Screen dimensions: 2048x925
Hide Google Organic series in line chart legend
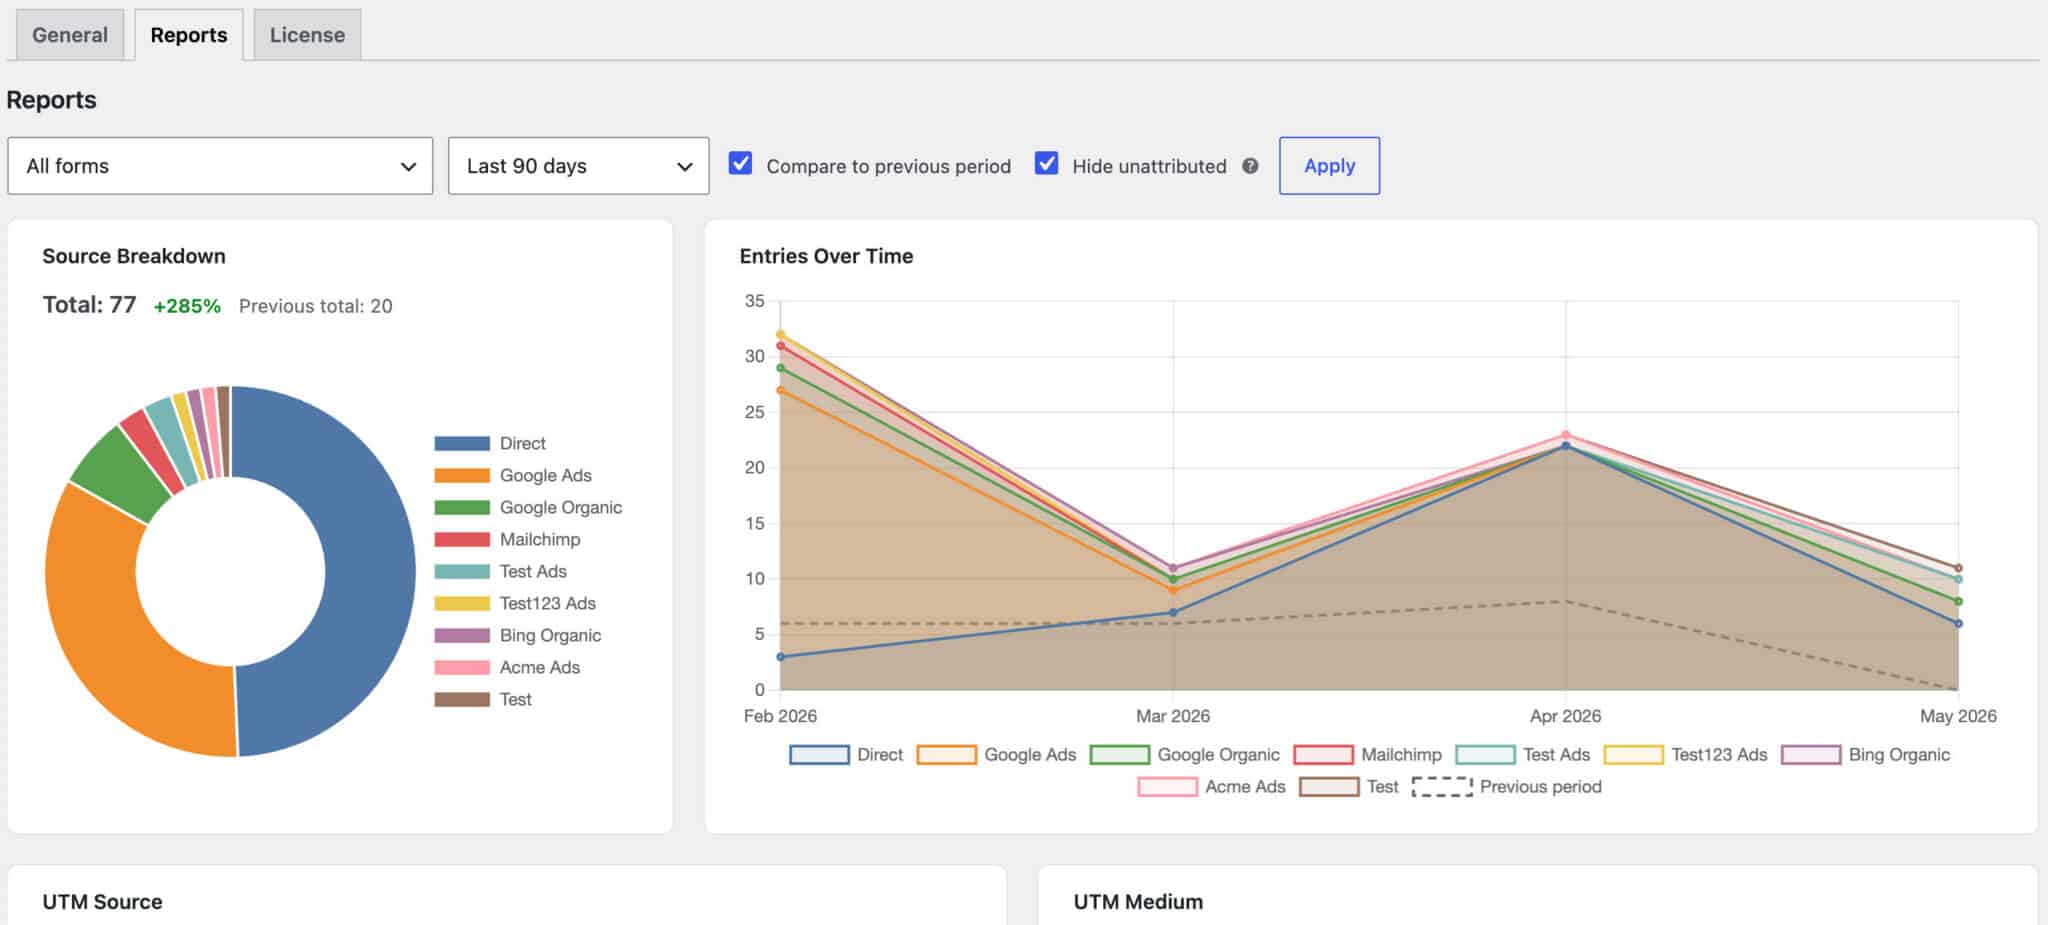(x=1184, y=755)
